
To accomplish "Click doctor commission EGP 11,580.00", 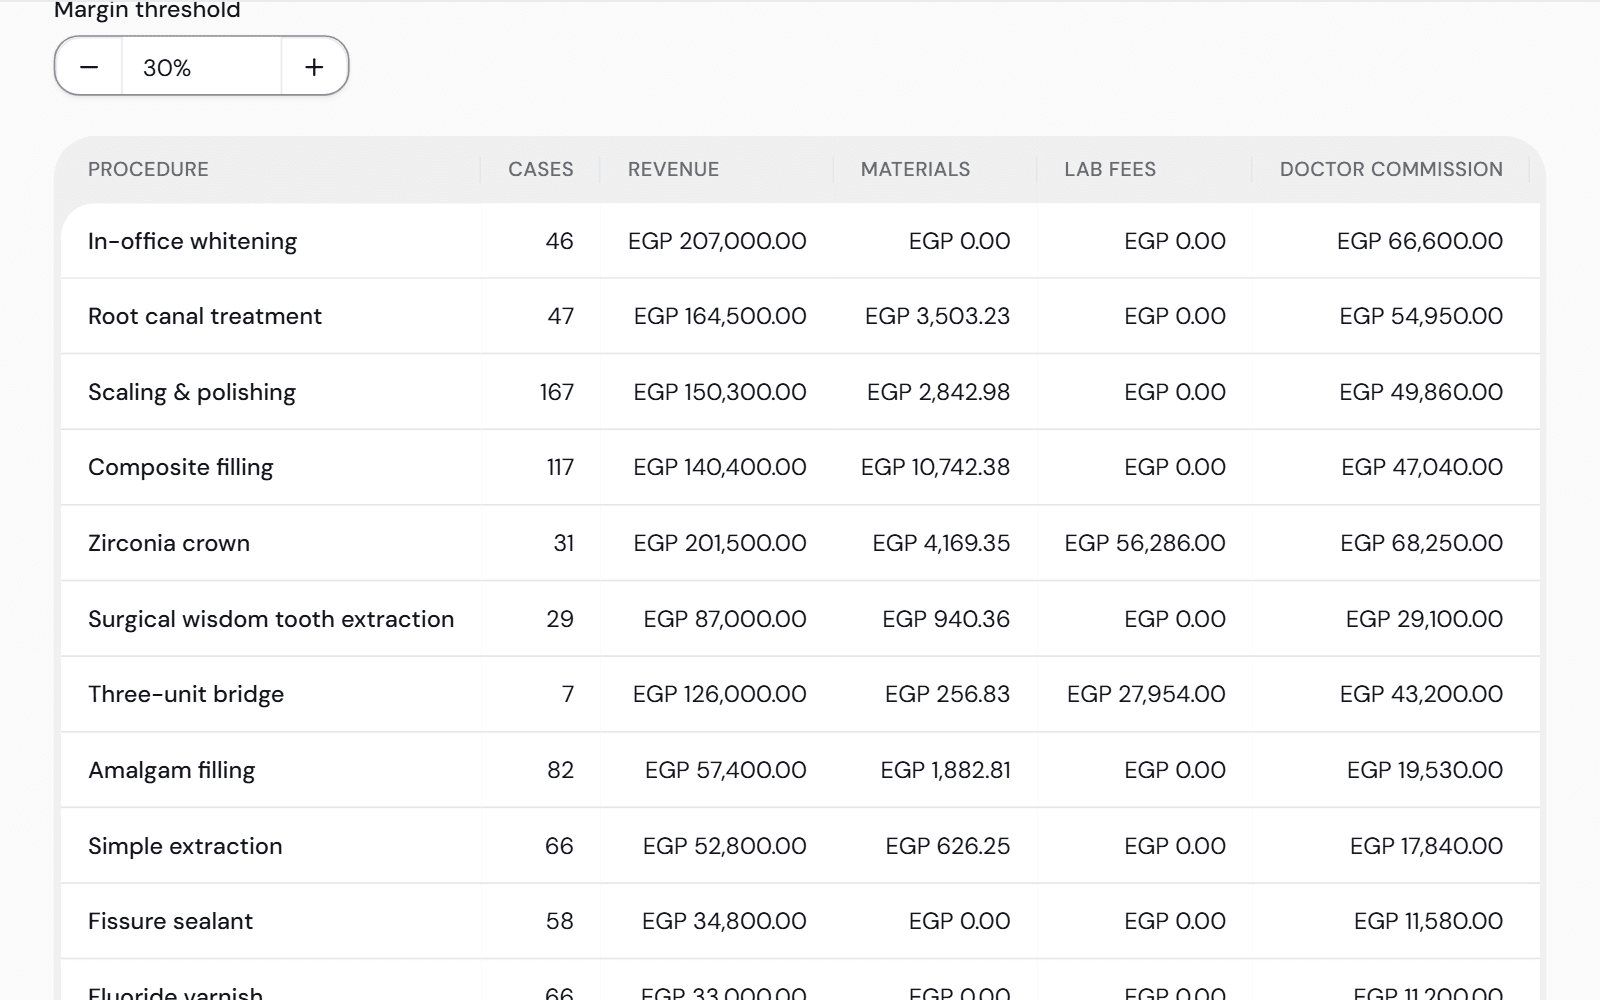I will [x=1428, y=921].
